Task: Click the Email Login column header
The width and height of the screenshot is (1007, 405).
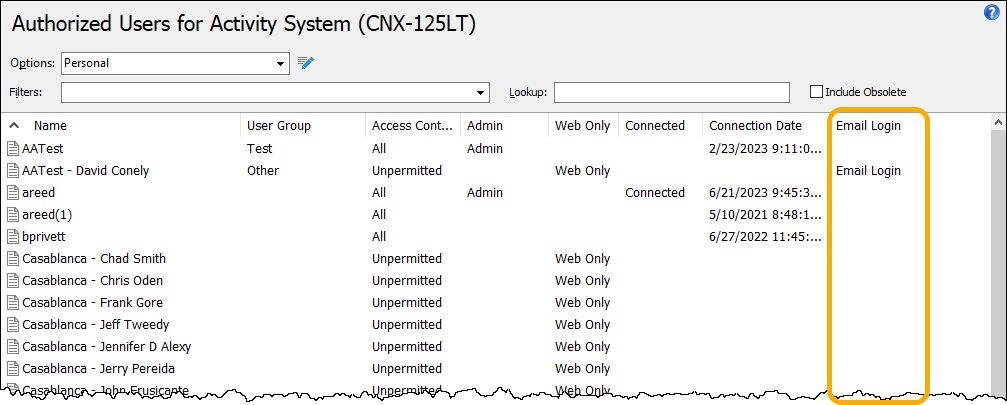Action: coord(868,126)
